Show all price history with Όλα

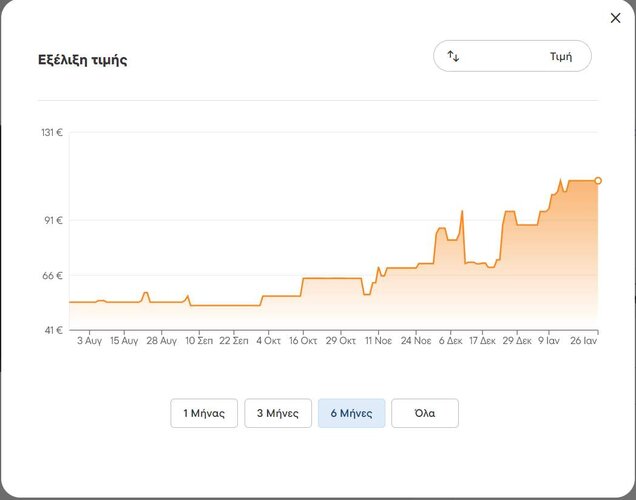(425, 413)
